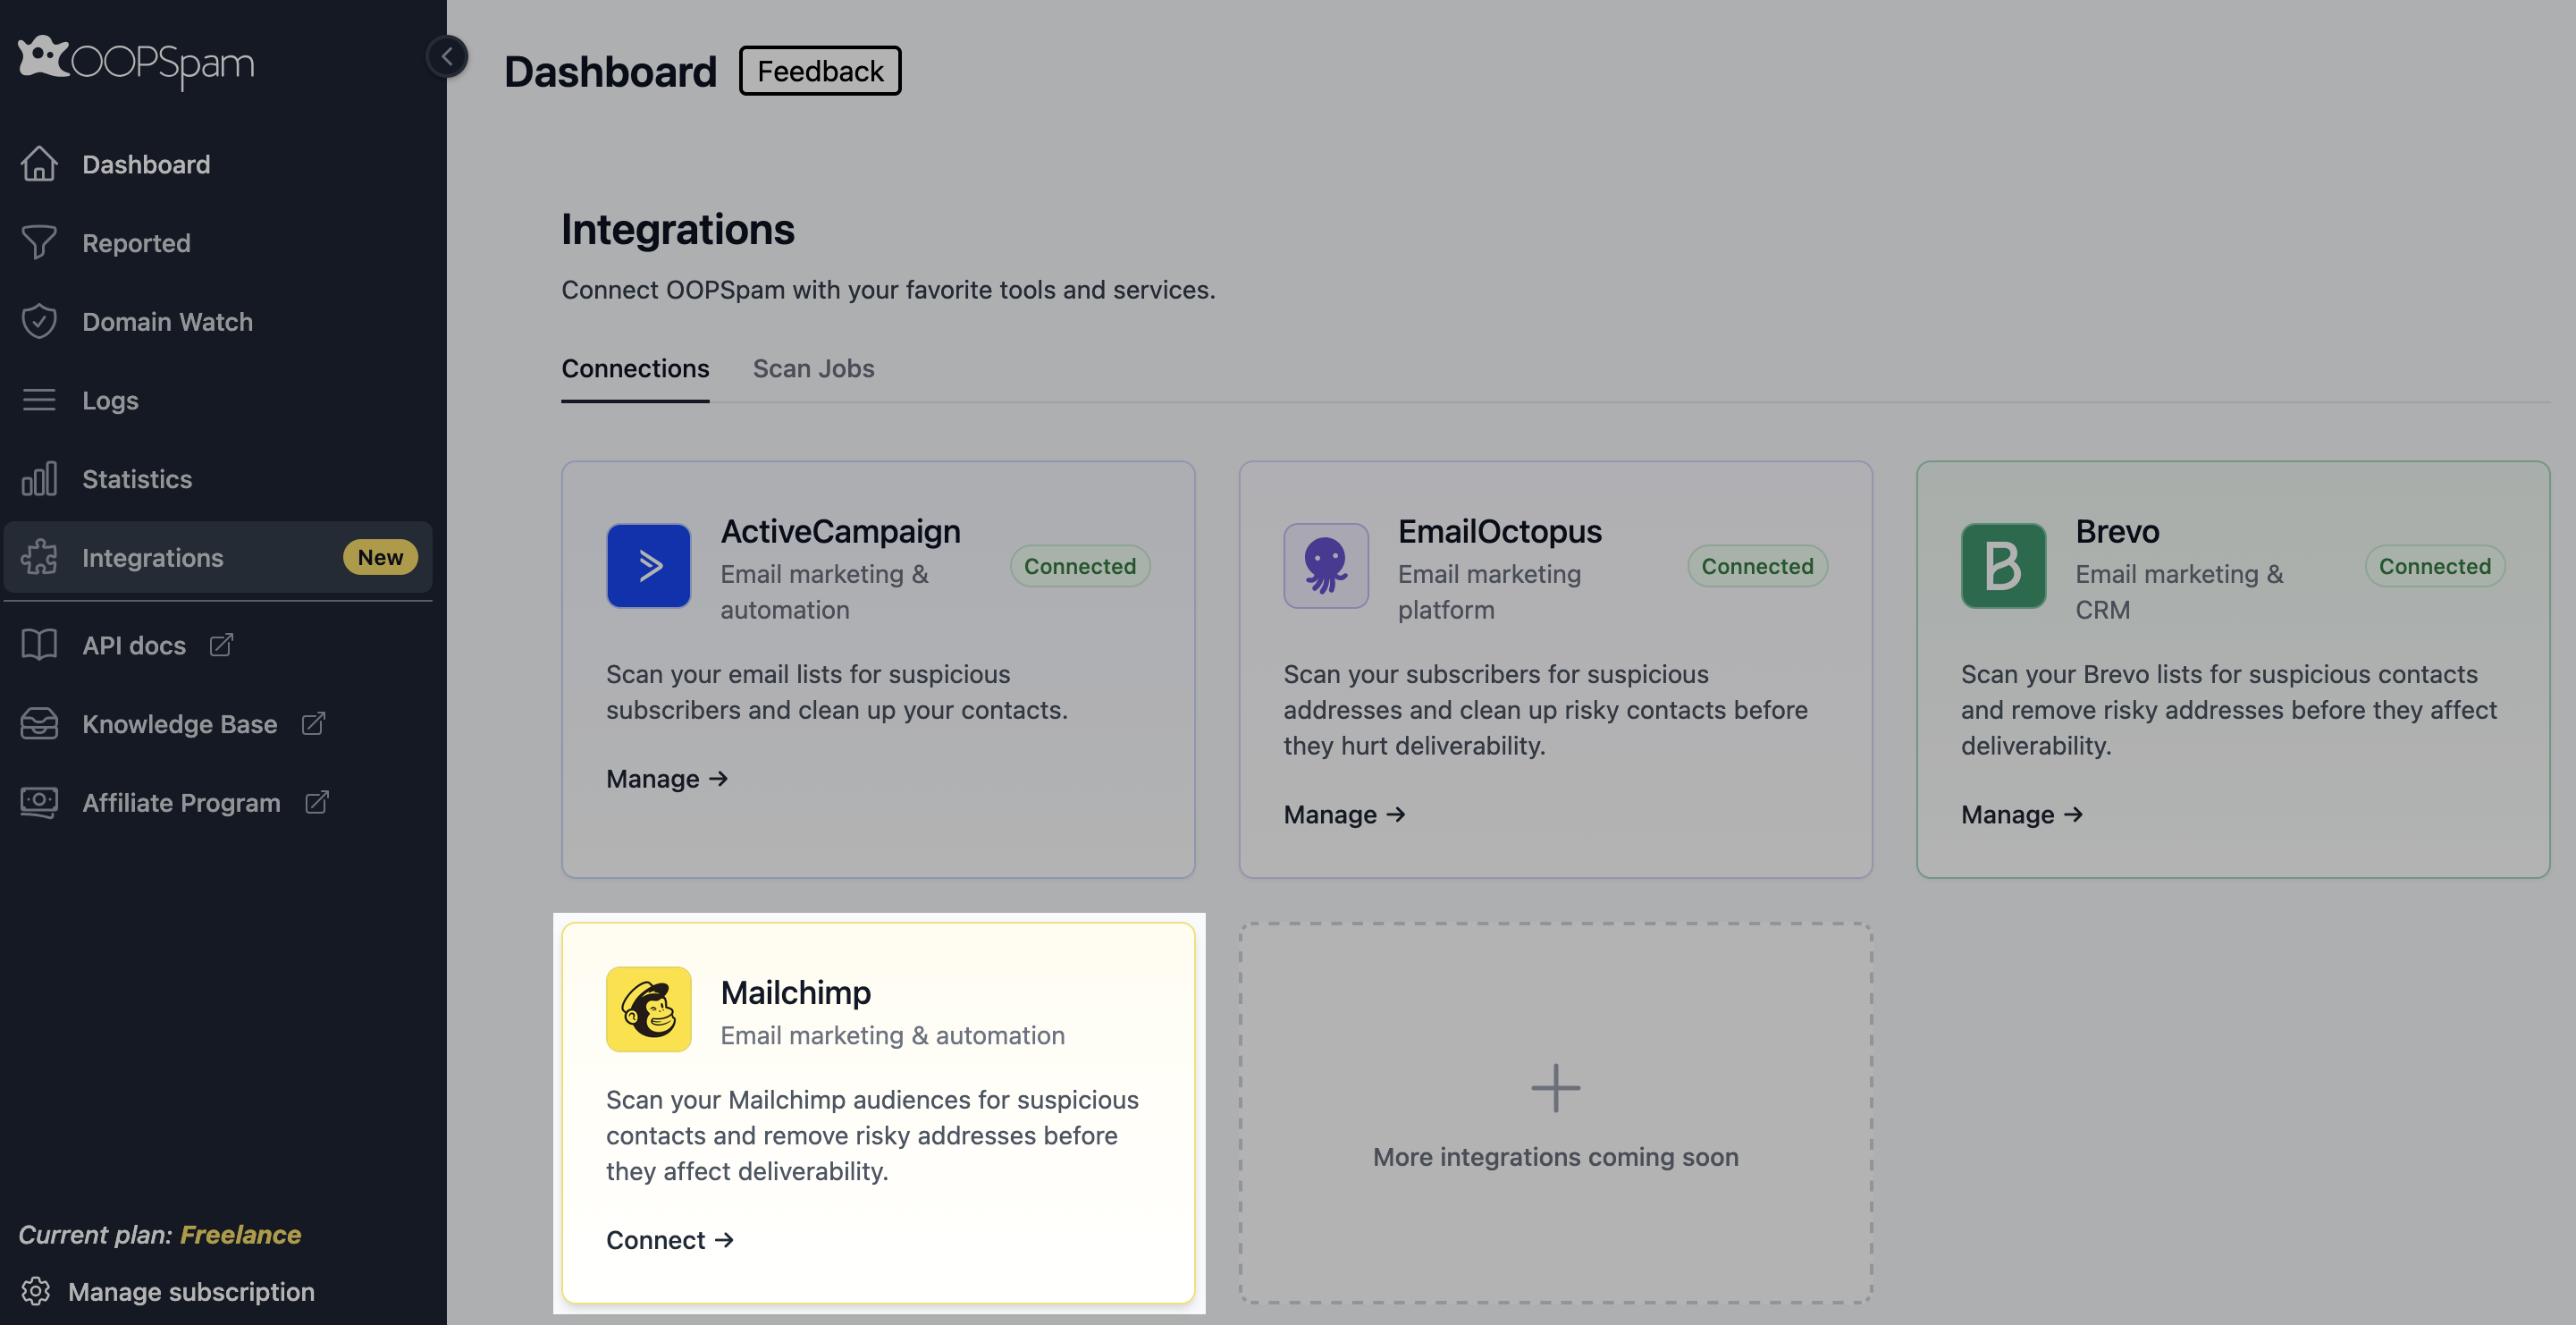Click the New badge on Integrations
The height and width of the screenshot is (1325, 2576).
click(x=380, y=557)
